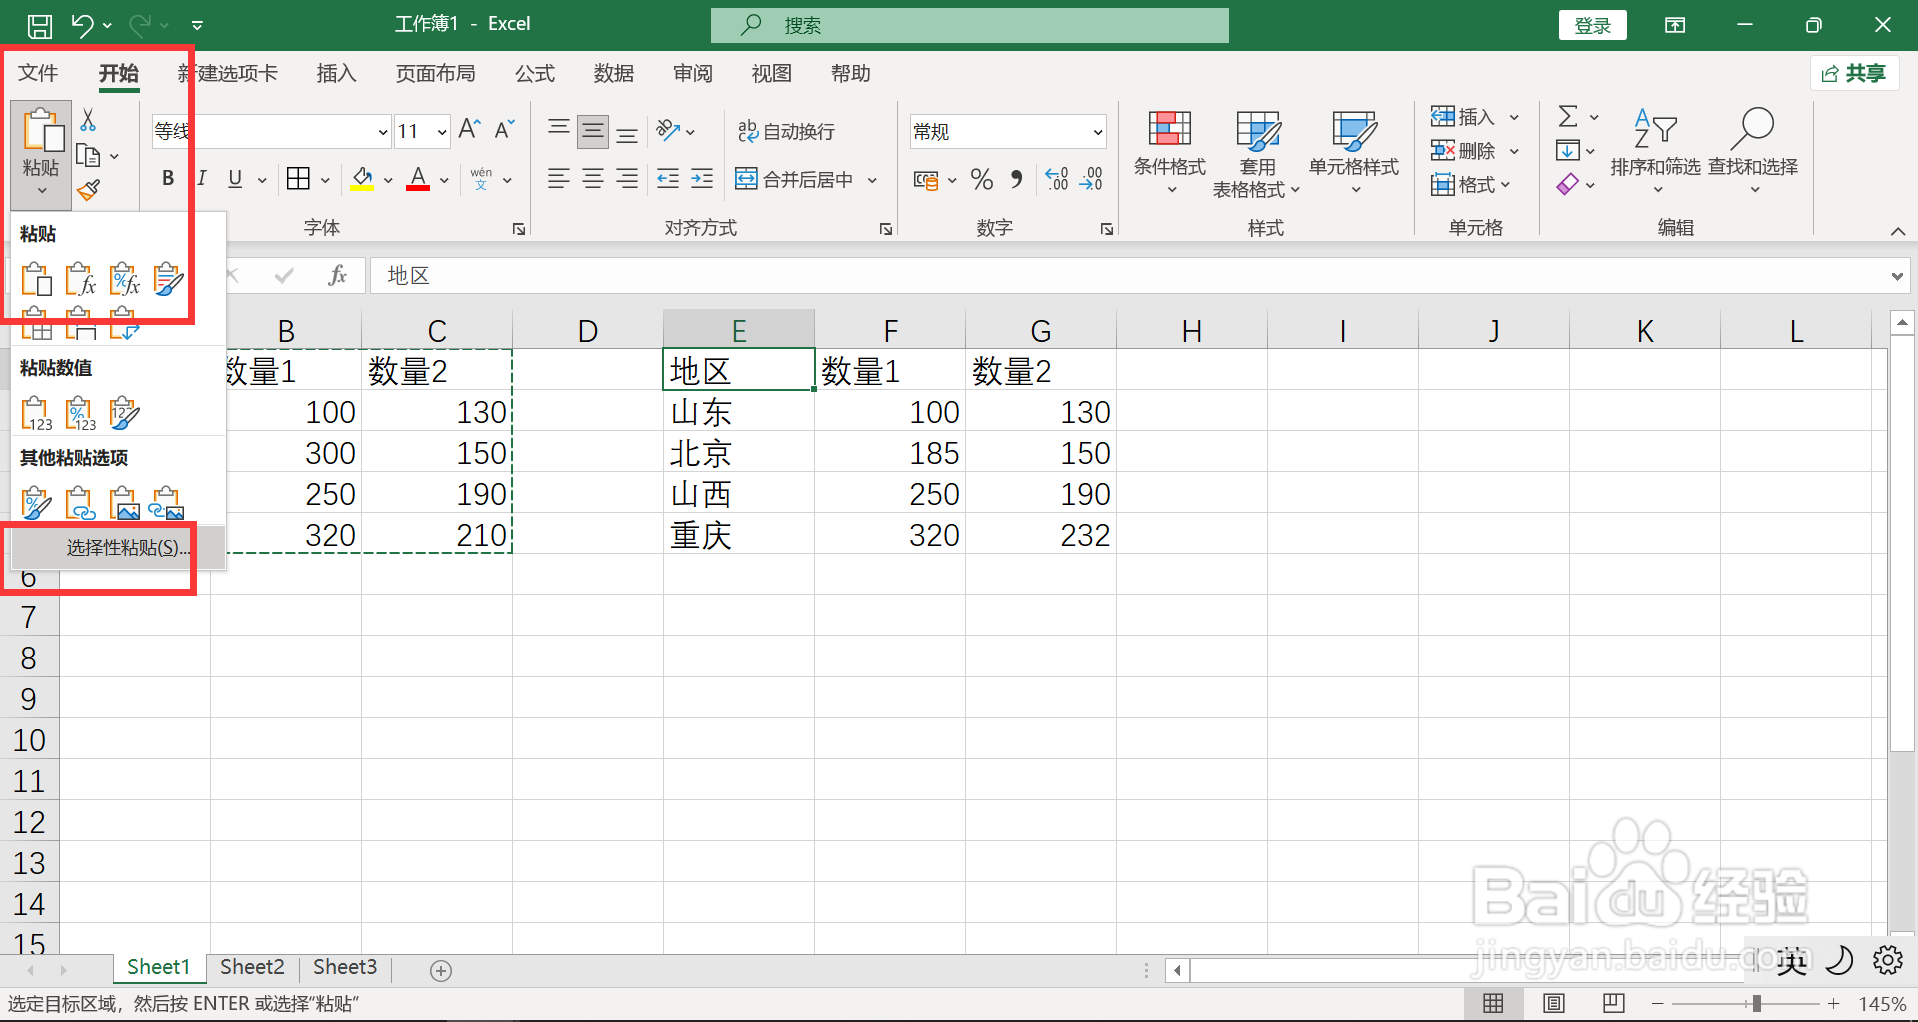Choose Paste as Linked Picture icon

[167, 502]
